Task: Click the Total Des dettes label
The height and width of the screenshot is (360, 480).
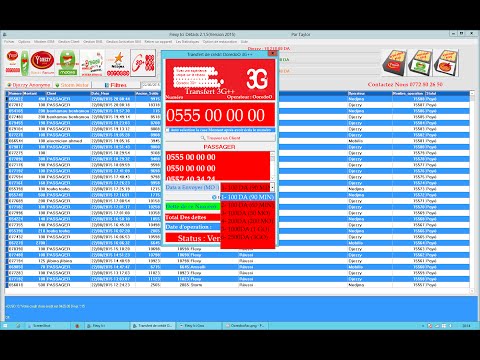Action: [193, 217]
